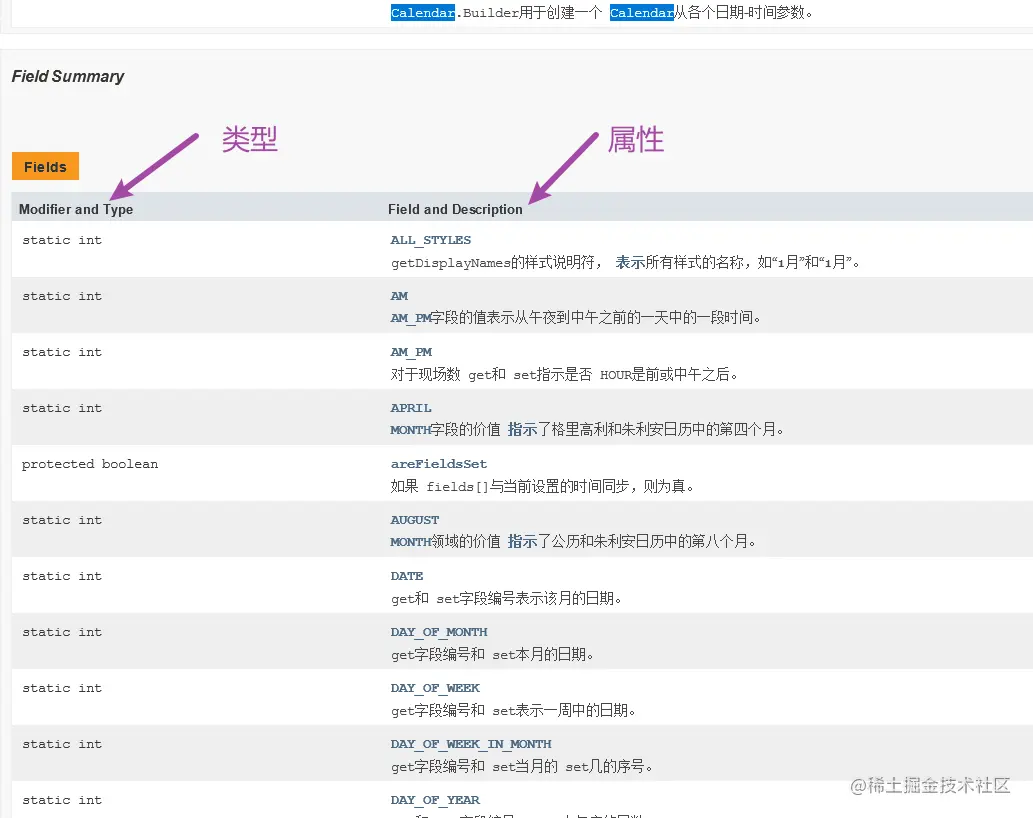The width and height of the screenshot is (1033, 818).
Task: Go to the AUGUST field details
Action: (x=414, y=520)
